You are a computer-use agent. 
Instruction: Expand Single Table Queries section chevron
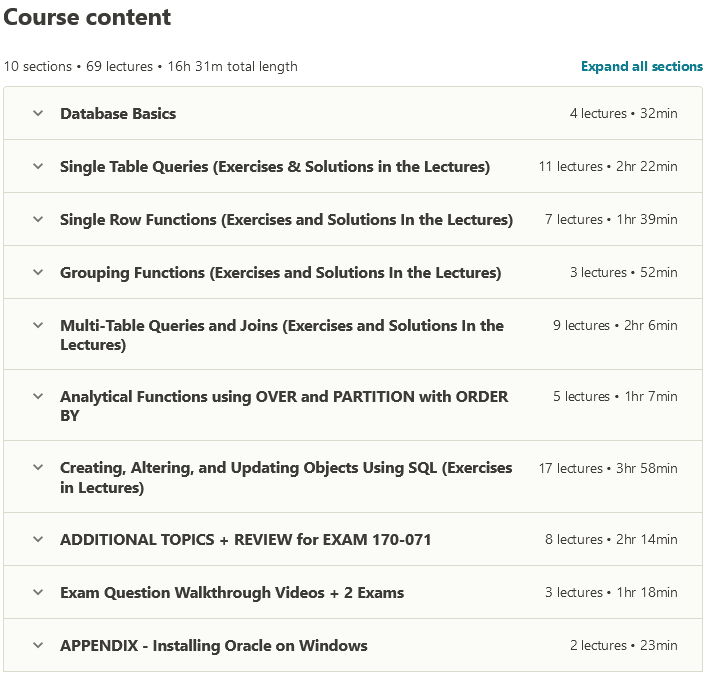(38, 167)
